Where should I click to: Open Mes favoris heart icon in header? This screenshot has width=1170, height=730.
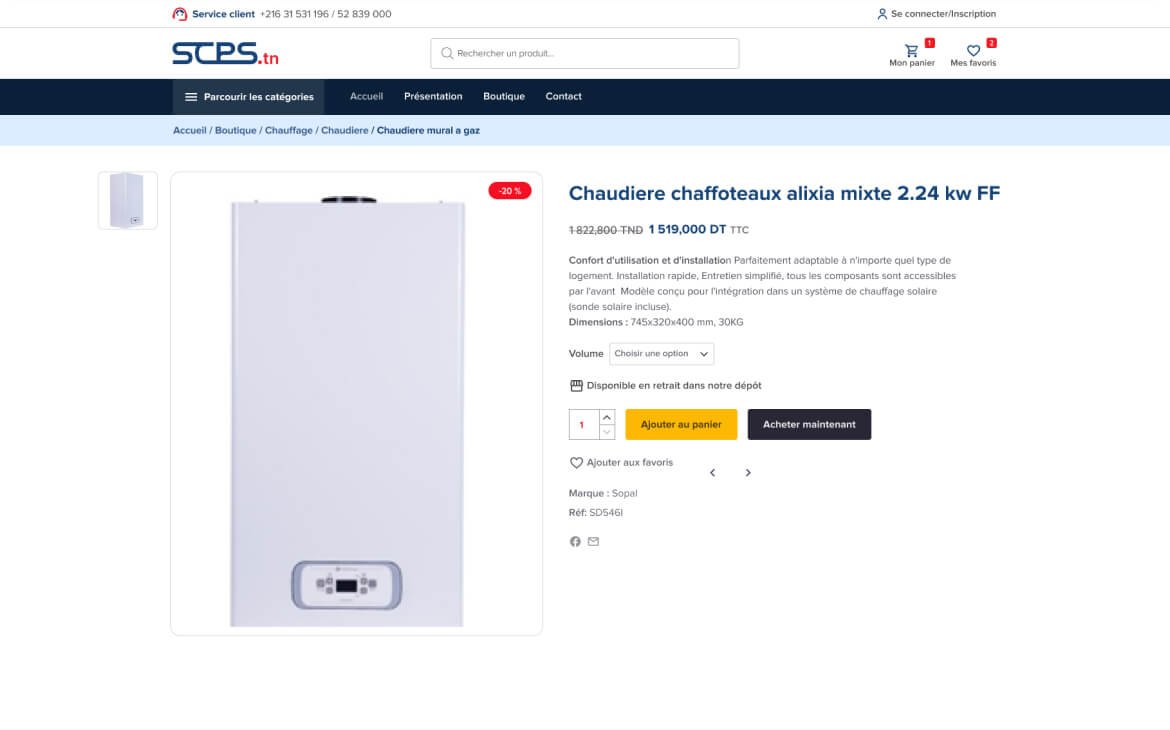[x=973, y=51]
